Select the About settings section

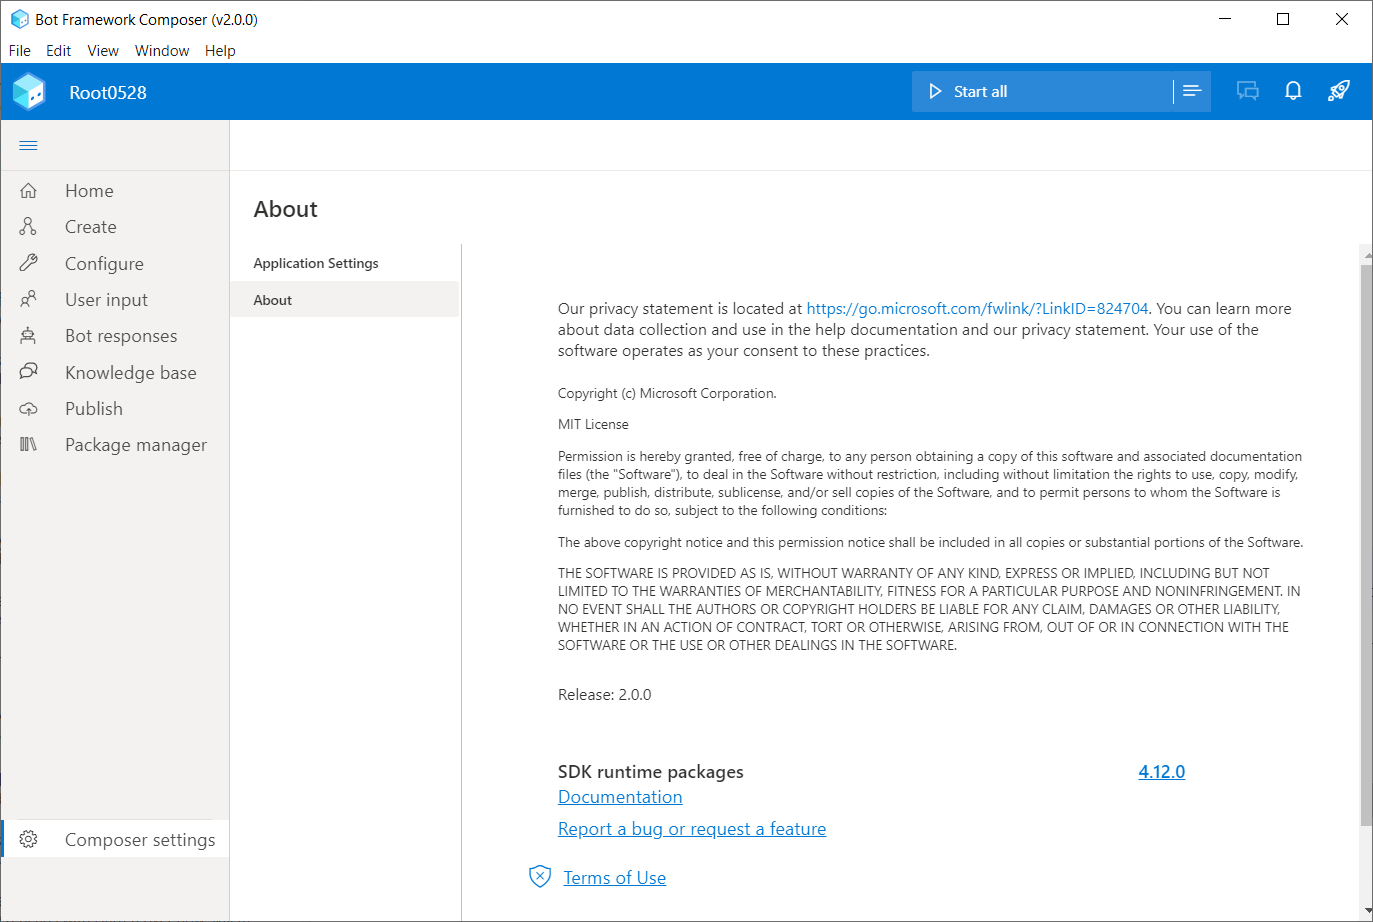pyautogui.click(x=345, y=300)
